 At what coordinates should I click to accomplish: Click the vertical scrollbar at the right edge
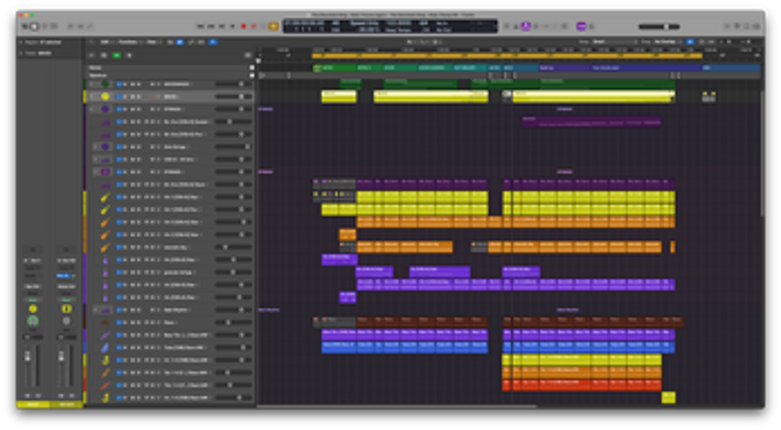tap(762, 152)
